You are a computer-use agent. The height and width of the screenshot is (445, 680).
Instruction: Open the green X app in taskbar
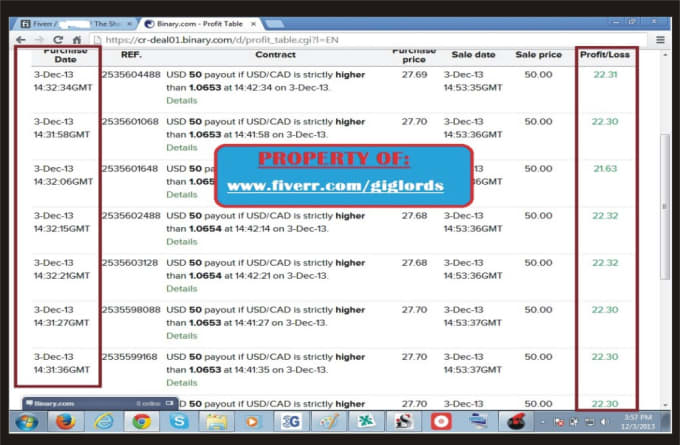coord(366,421)
